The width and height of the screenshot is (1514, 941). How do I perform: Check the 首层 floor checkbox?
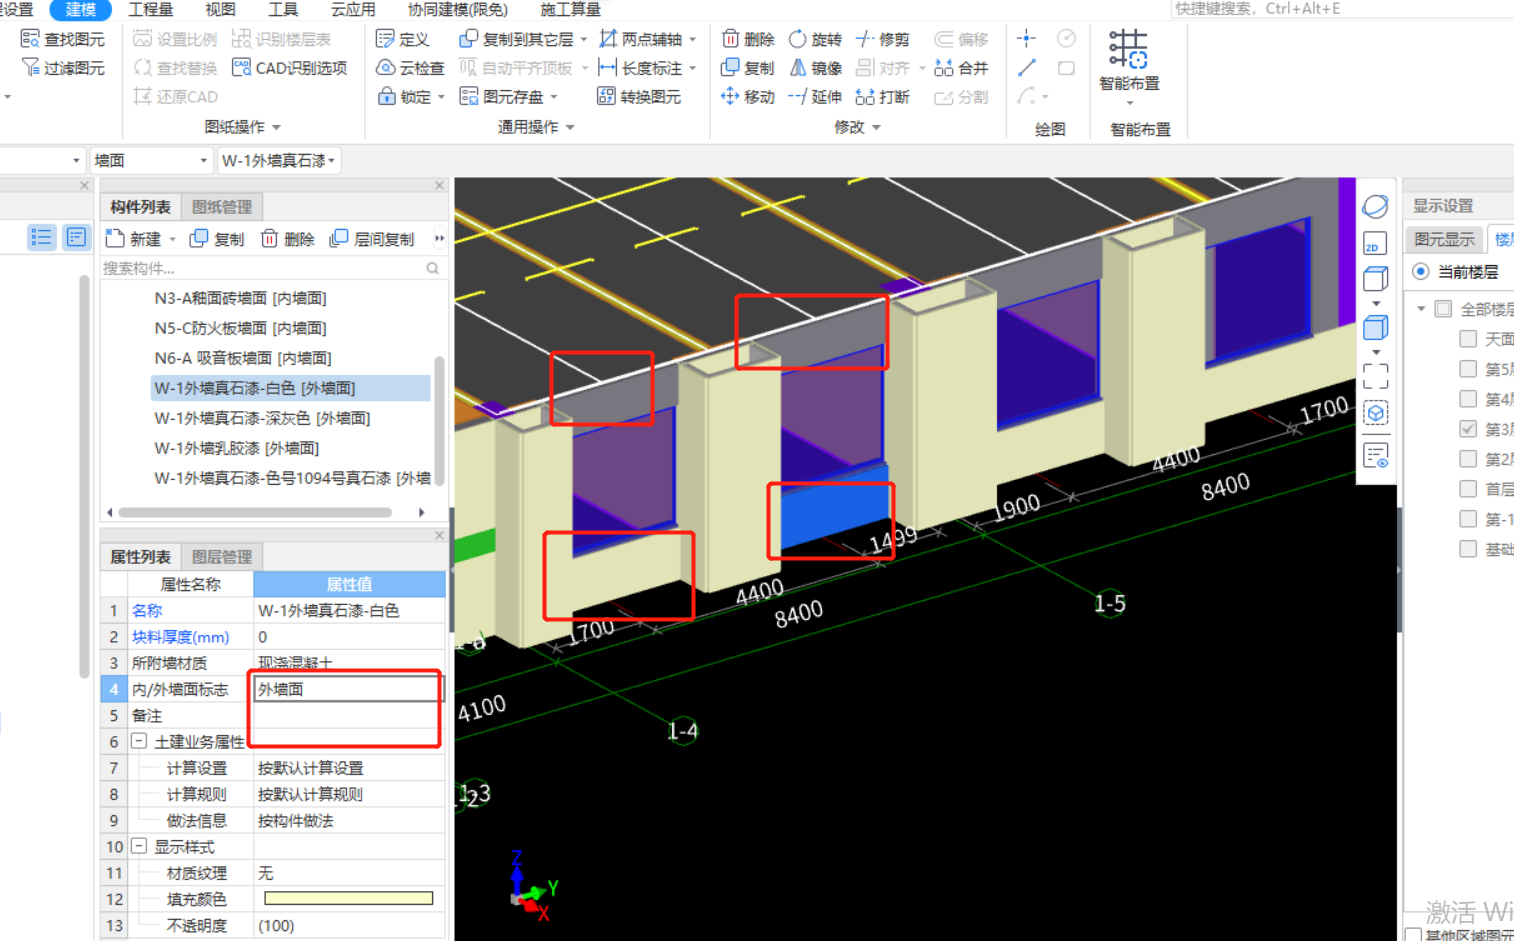(1468, 489)
